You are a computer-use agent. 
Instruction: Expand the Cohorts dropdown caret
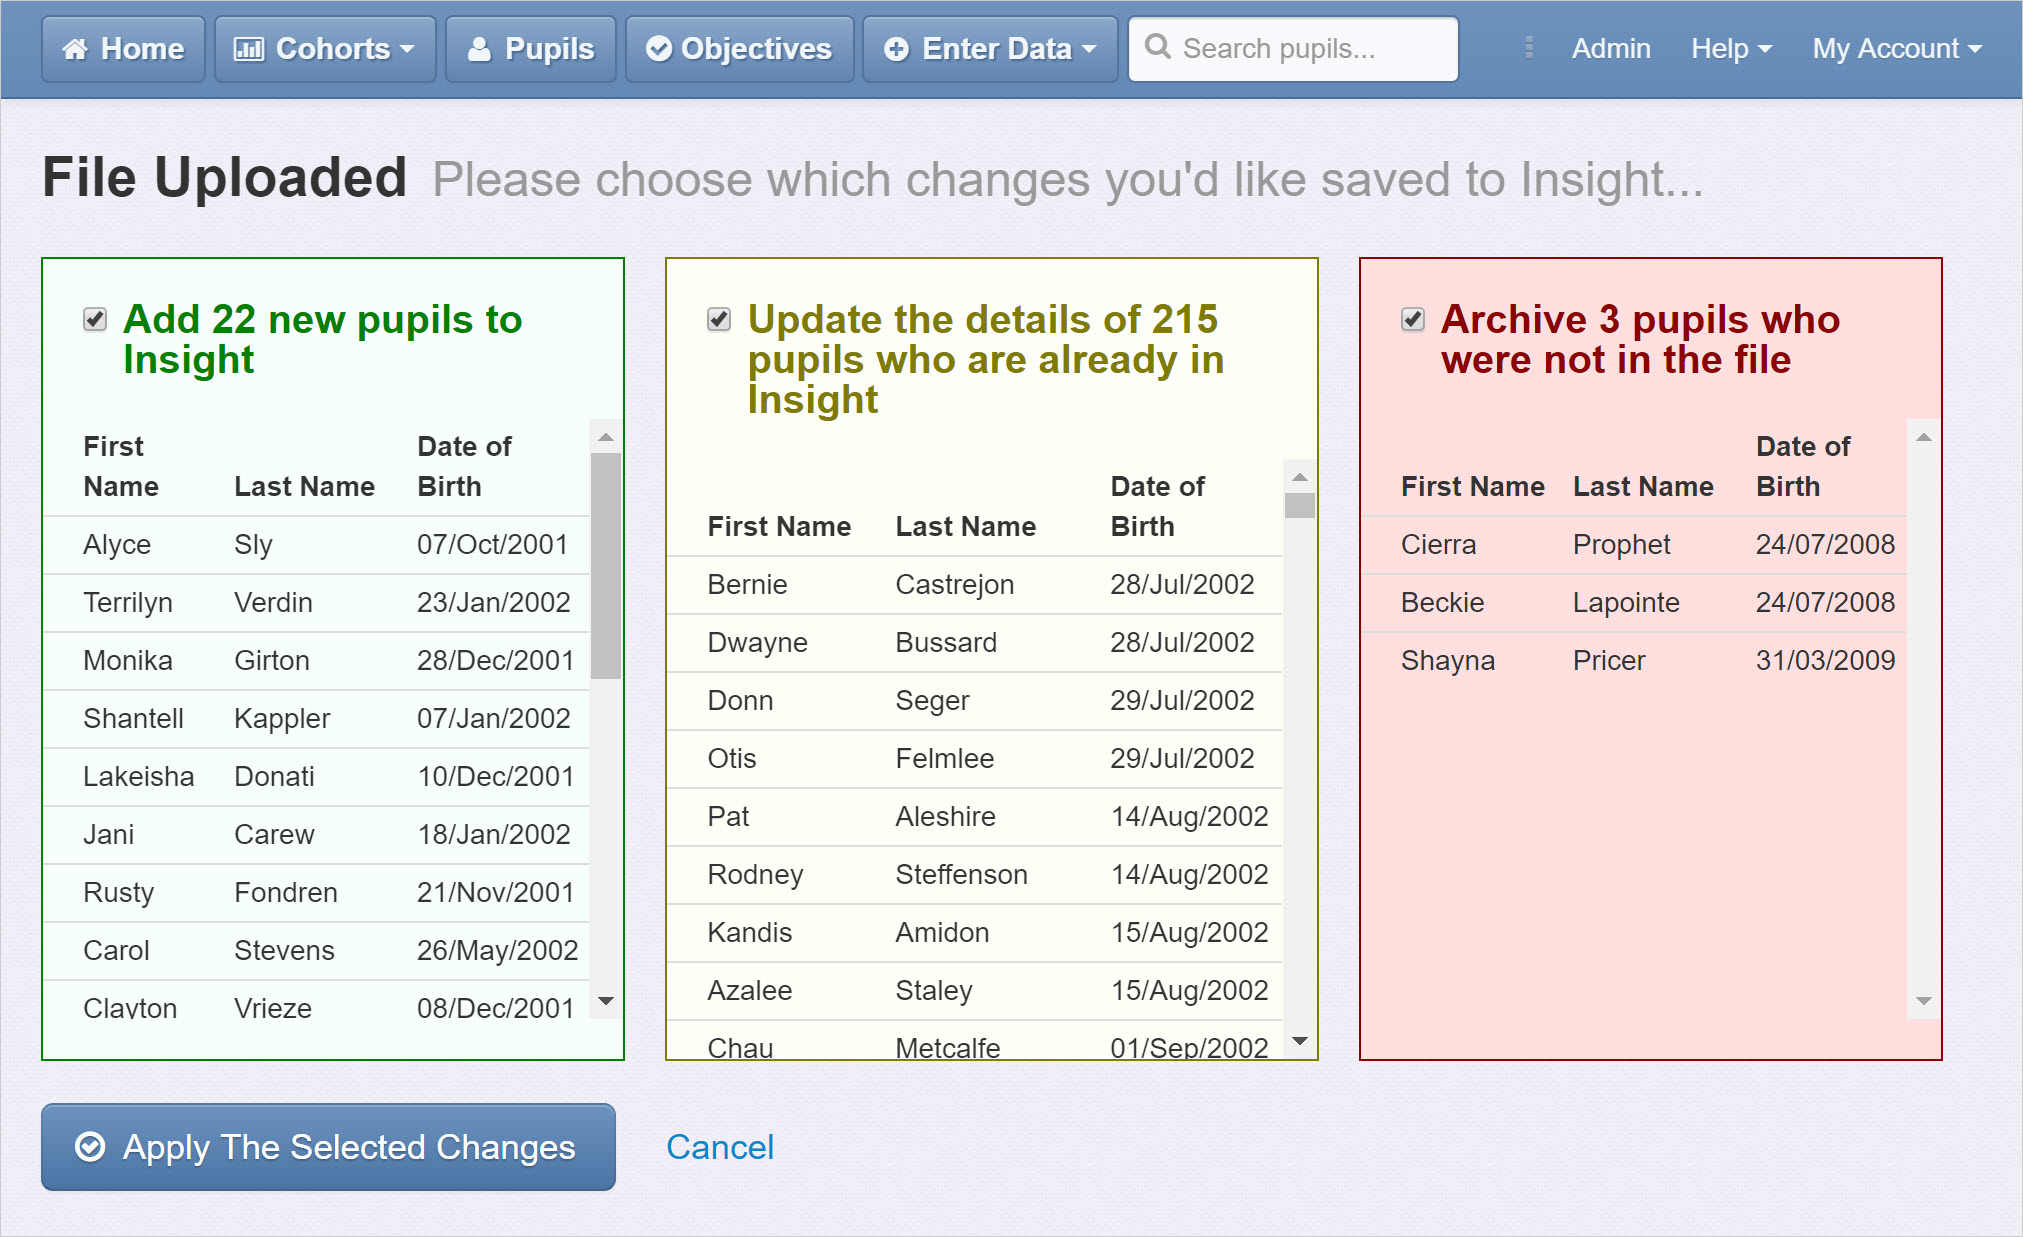click(x=407, y=49)
